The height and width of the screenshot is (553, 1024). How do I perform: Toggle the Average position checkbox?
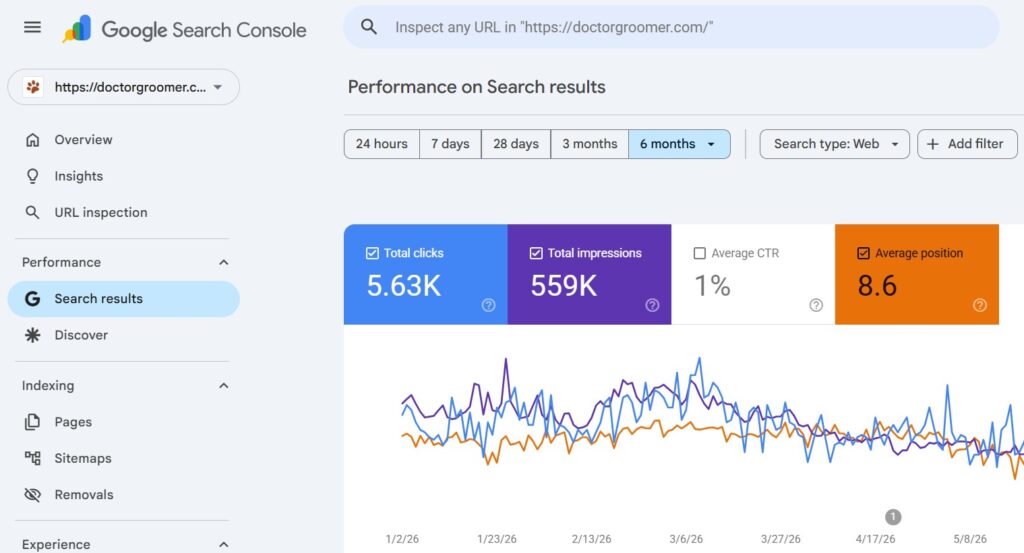[x=863, y=253]
